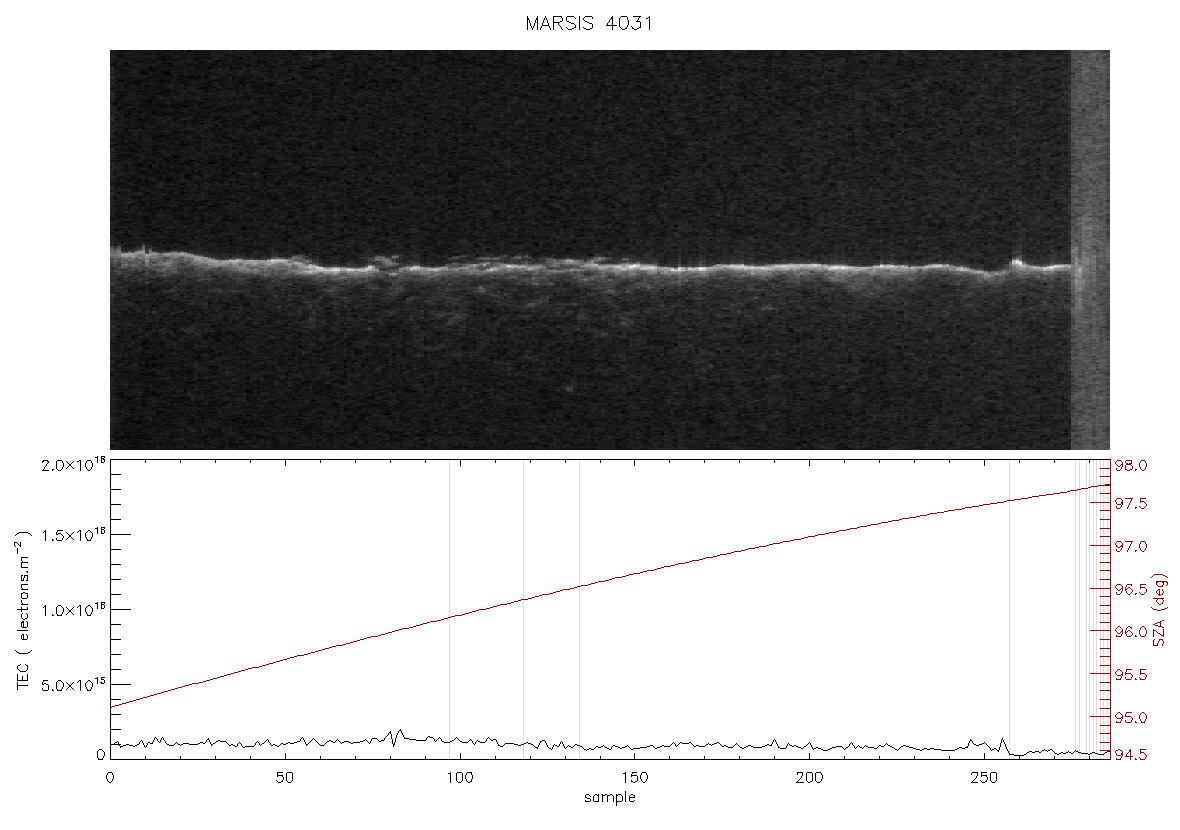1180x830 pixels.
Task: Click the SZA axis value "95.0"
Action: (x=1131, y=718)
